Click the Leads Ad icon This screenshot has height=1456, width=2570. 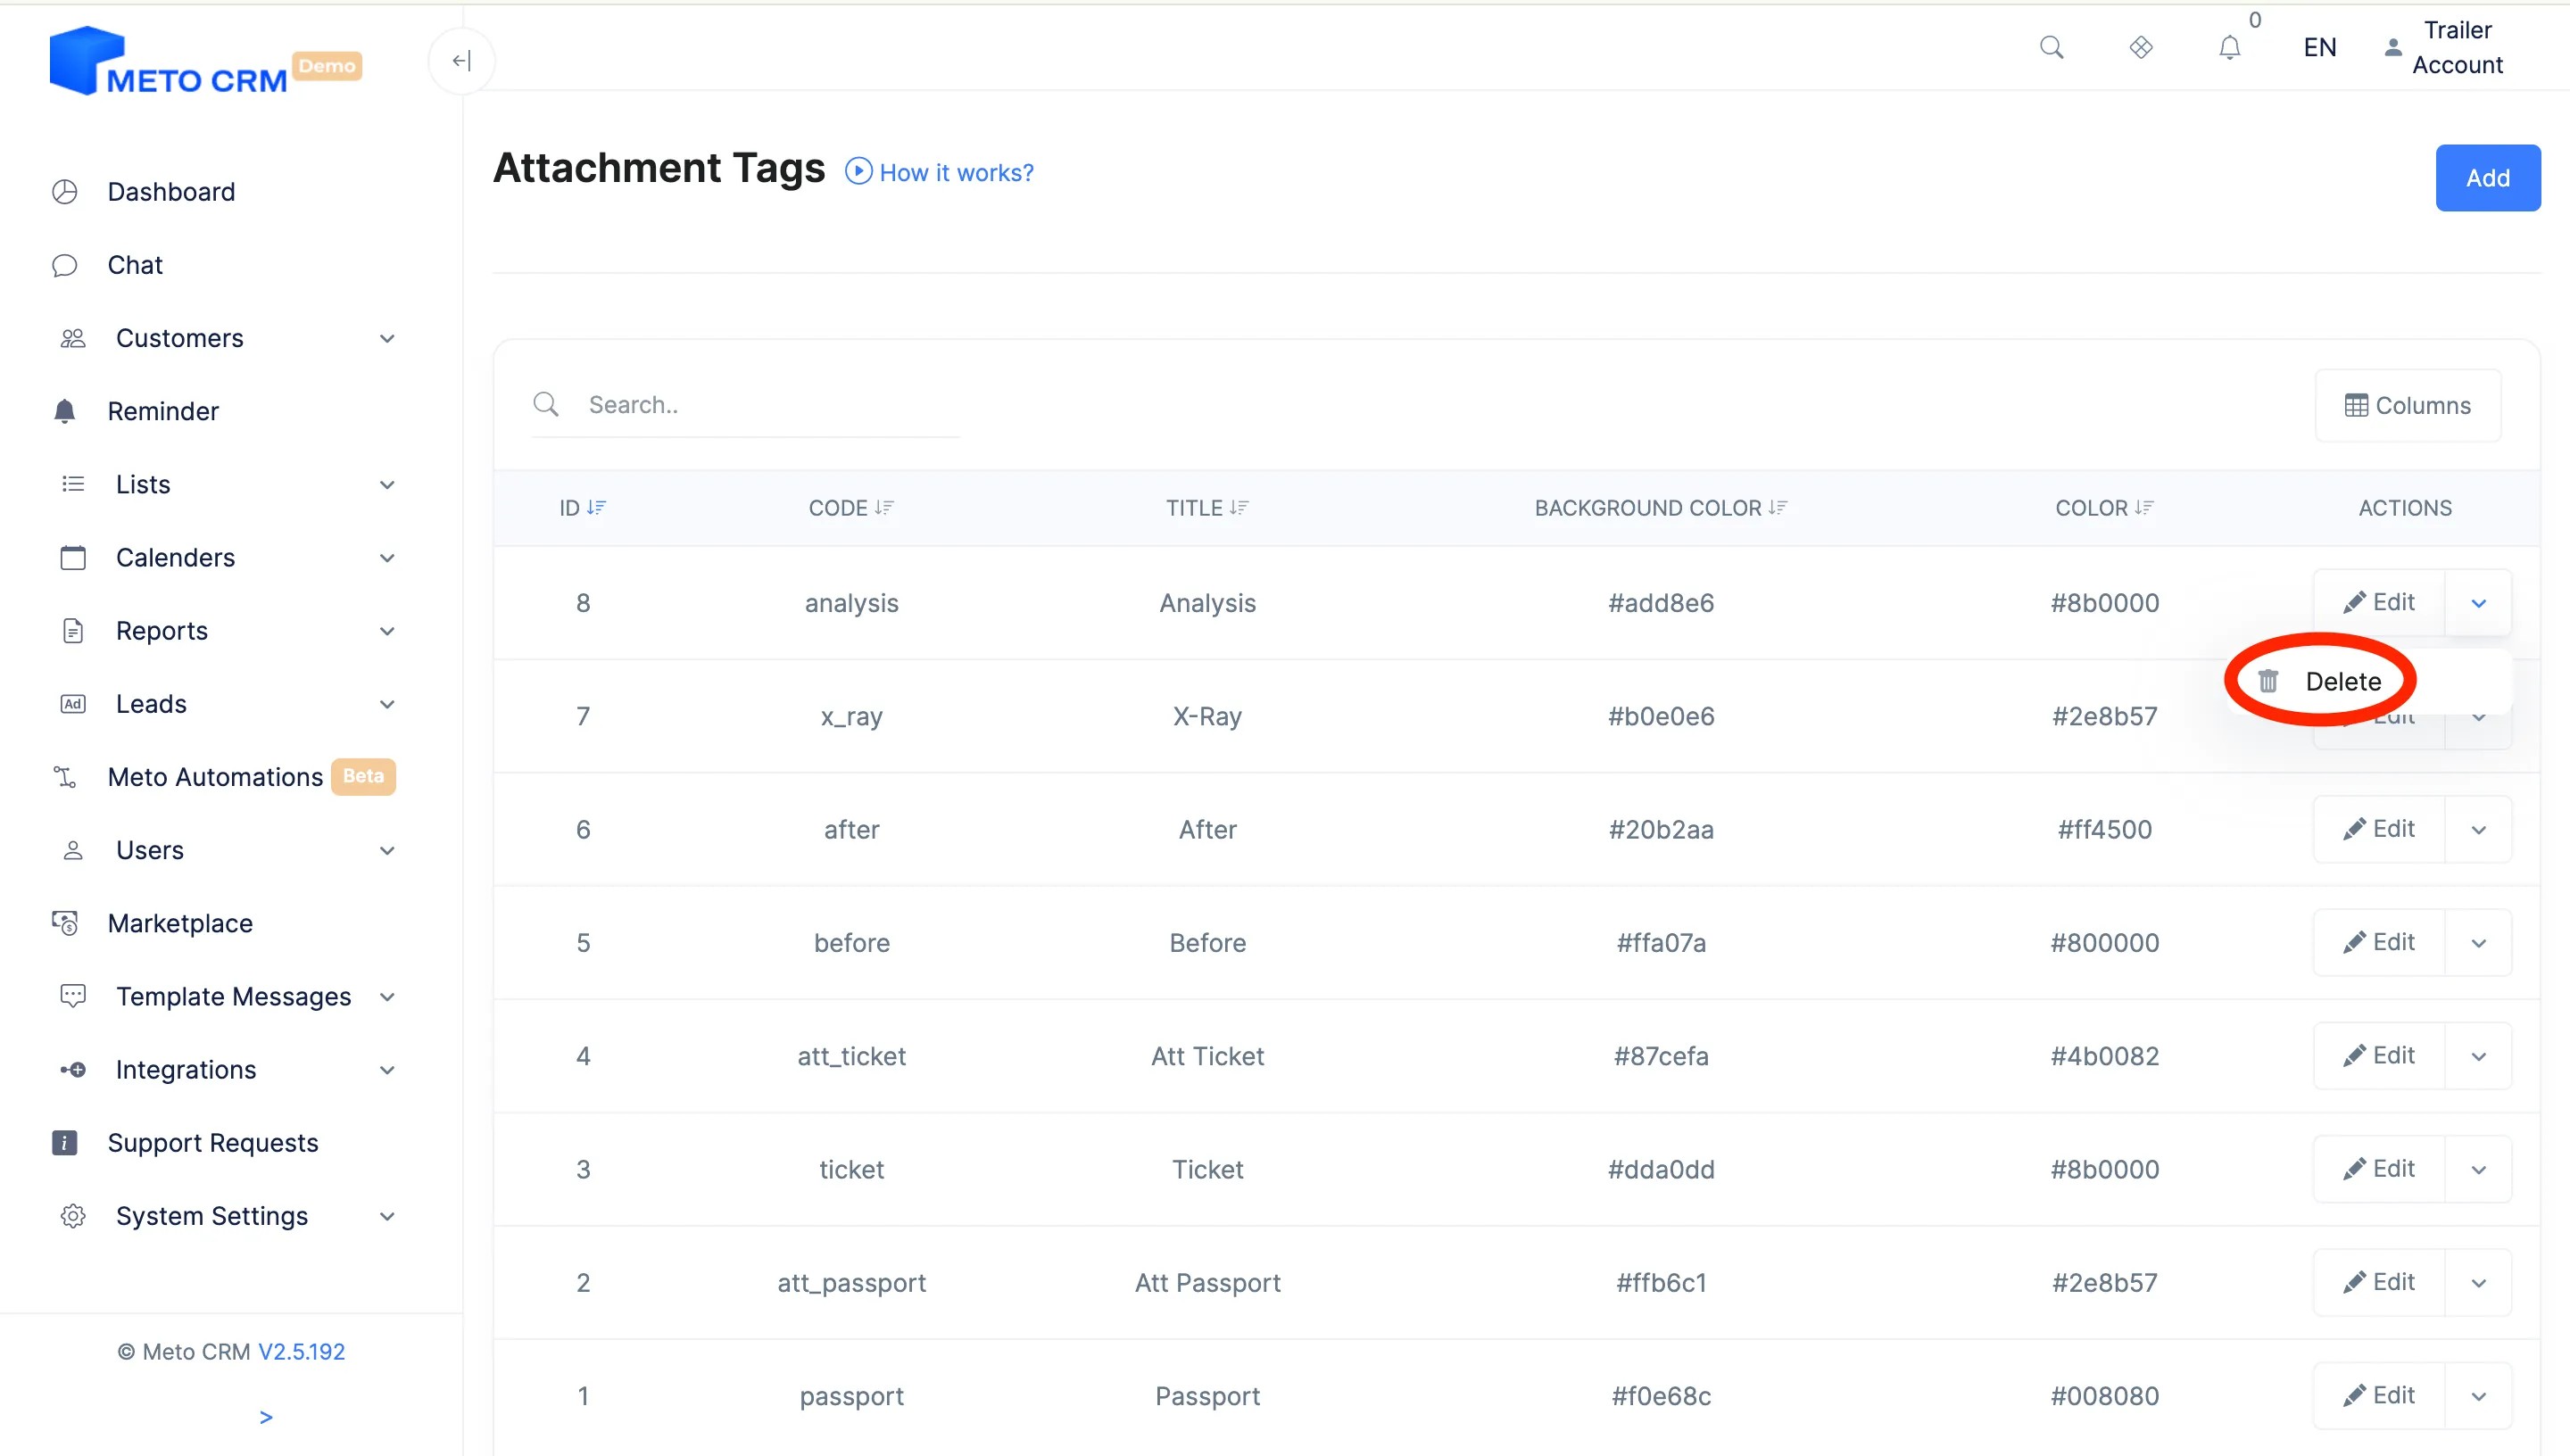(73, 703)
